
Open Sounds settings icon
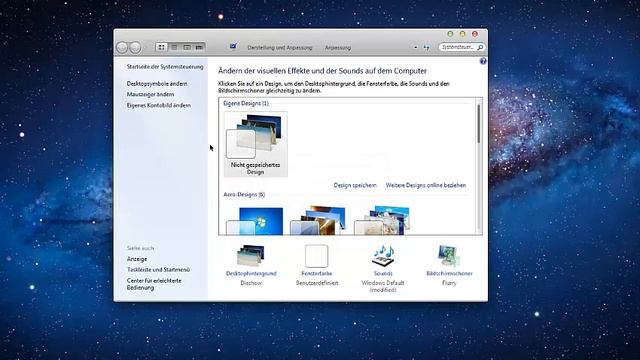pos(383,256)
